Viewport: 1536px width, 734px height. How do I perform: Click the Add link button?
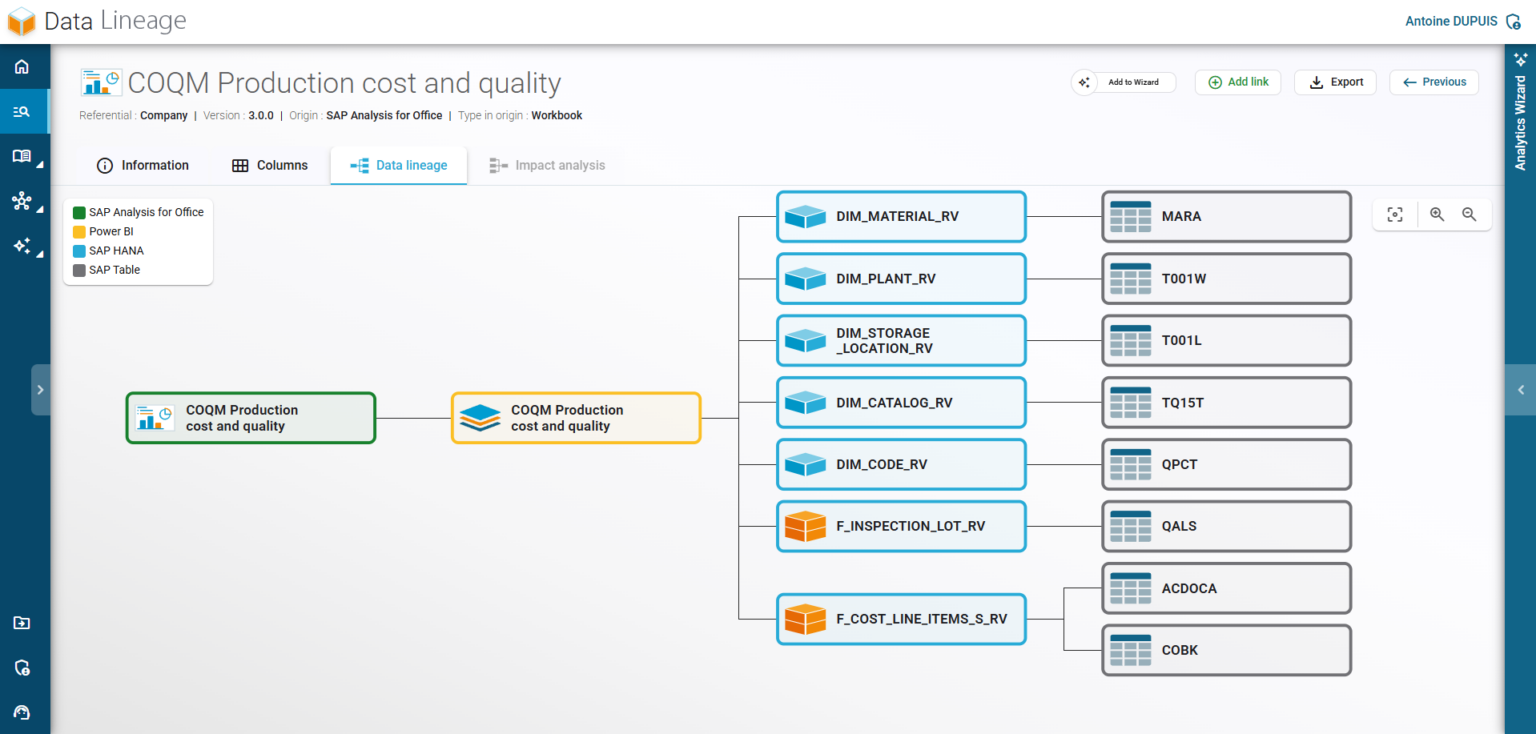pos(1238,82)
